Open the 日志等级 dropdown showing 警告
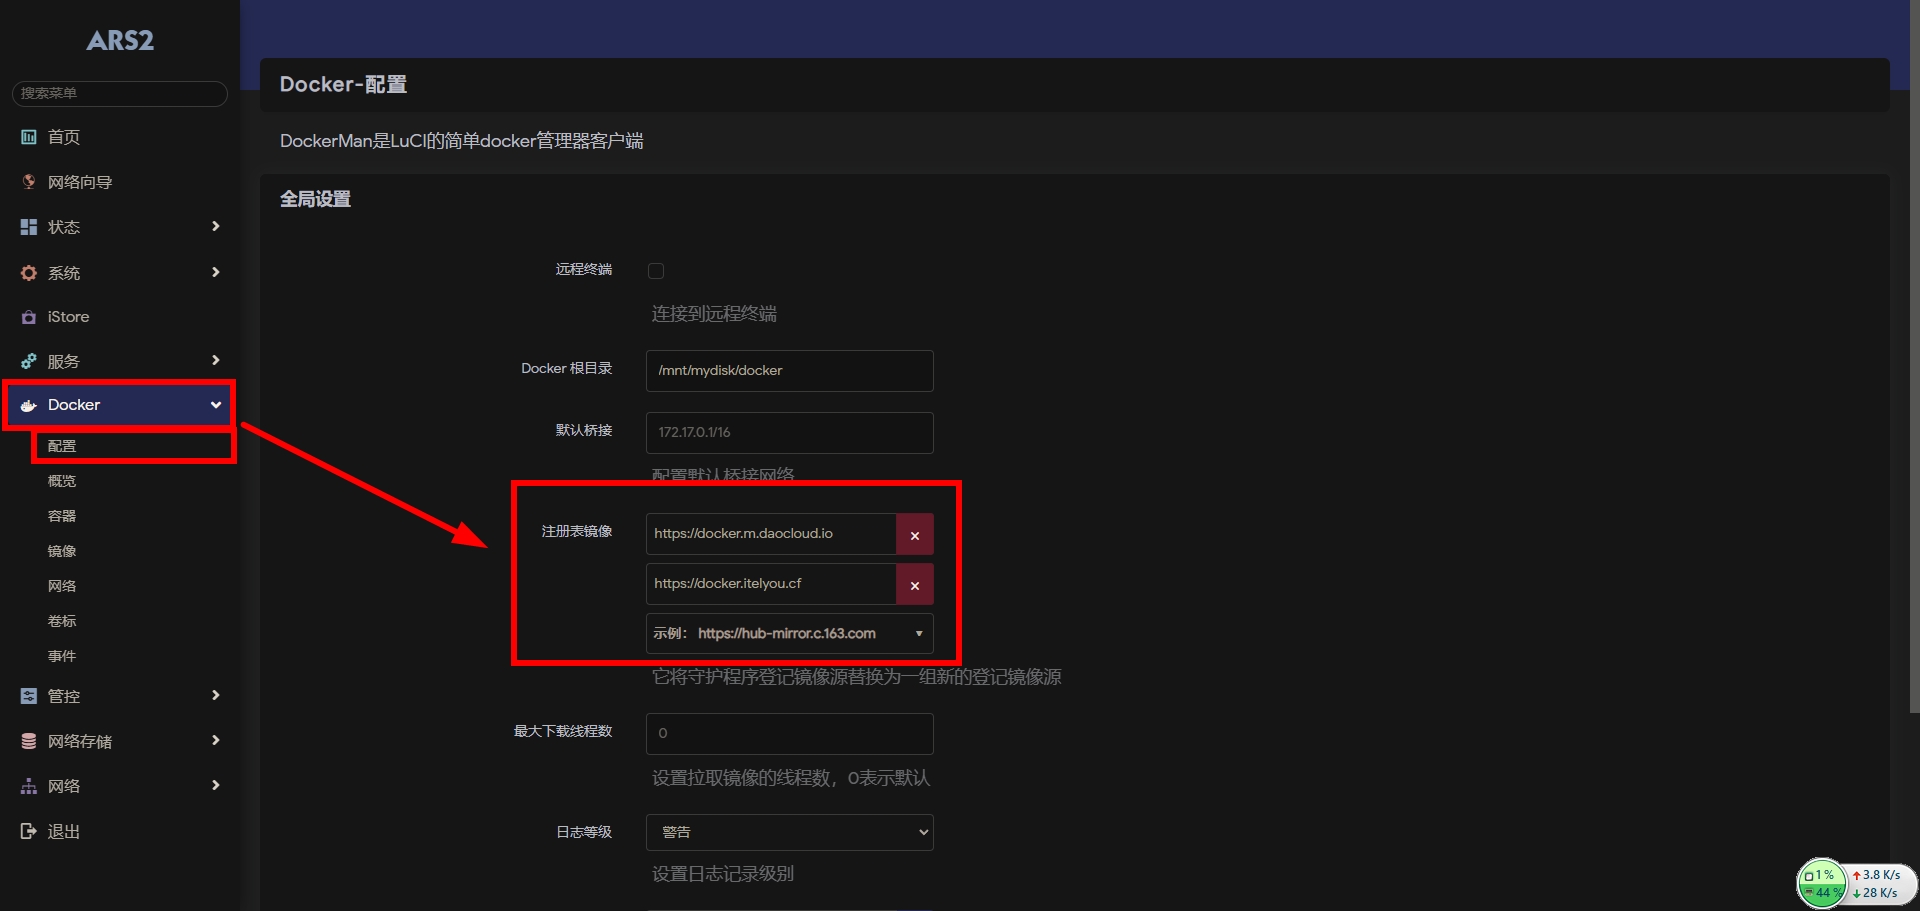The height and width of the screenshot is (911, 1920). tap(789, 832)
